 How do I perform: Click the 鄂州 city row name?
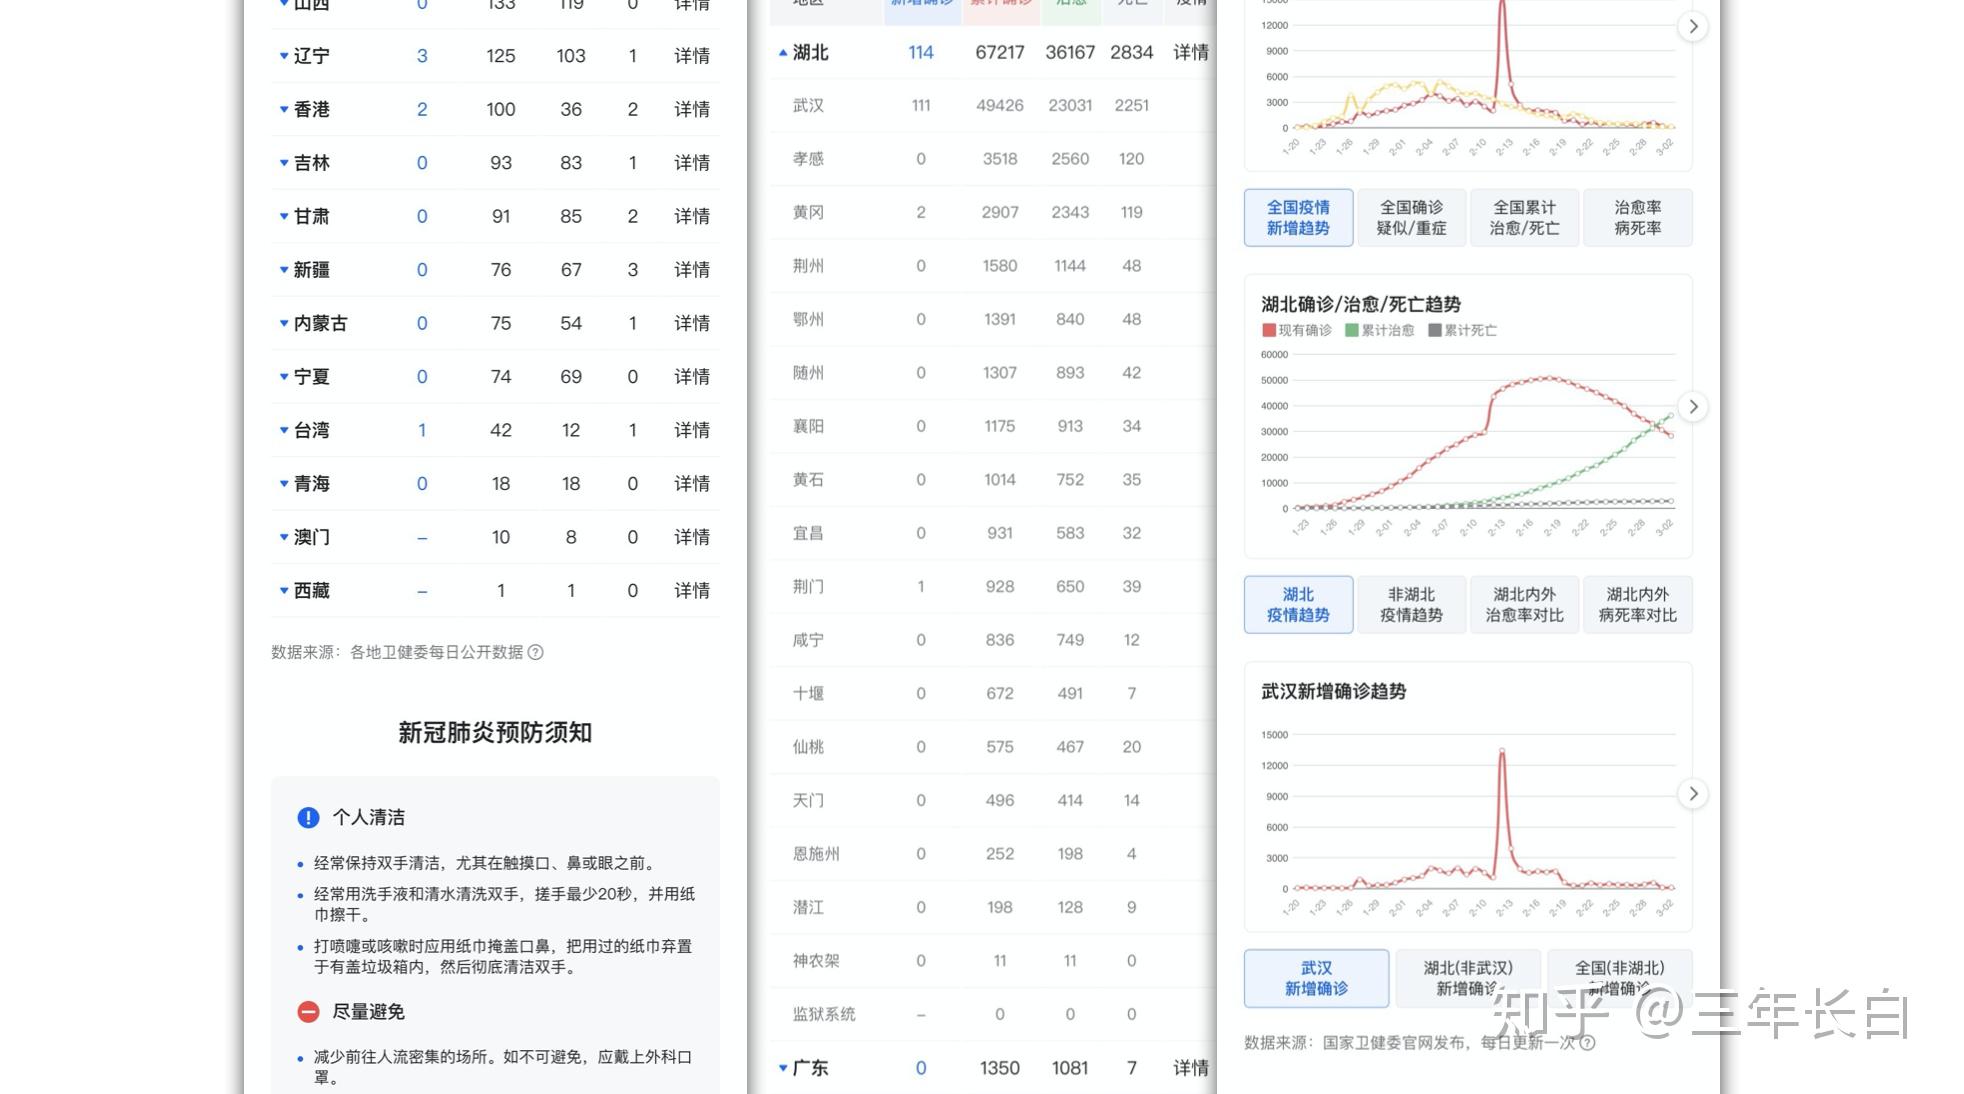pyautogui.click(x=808, y=319)
